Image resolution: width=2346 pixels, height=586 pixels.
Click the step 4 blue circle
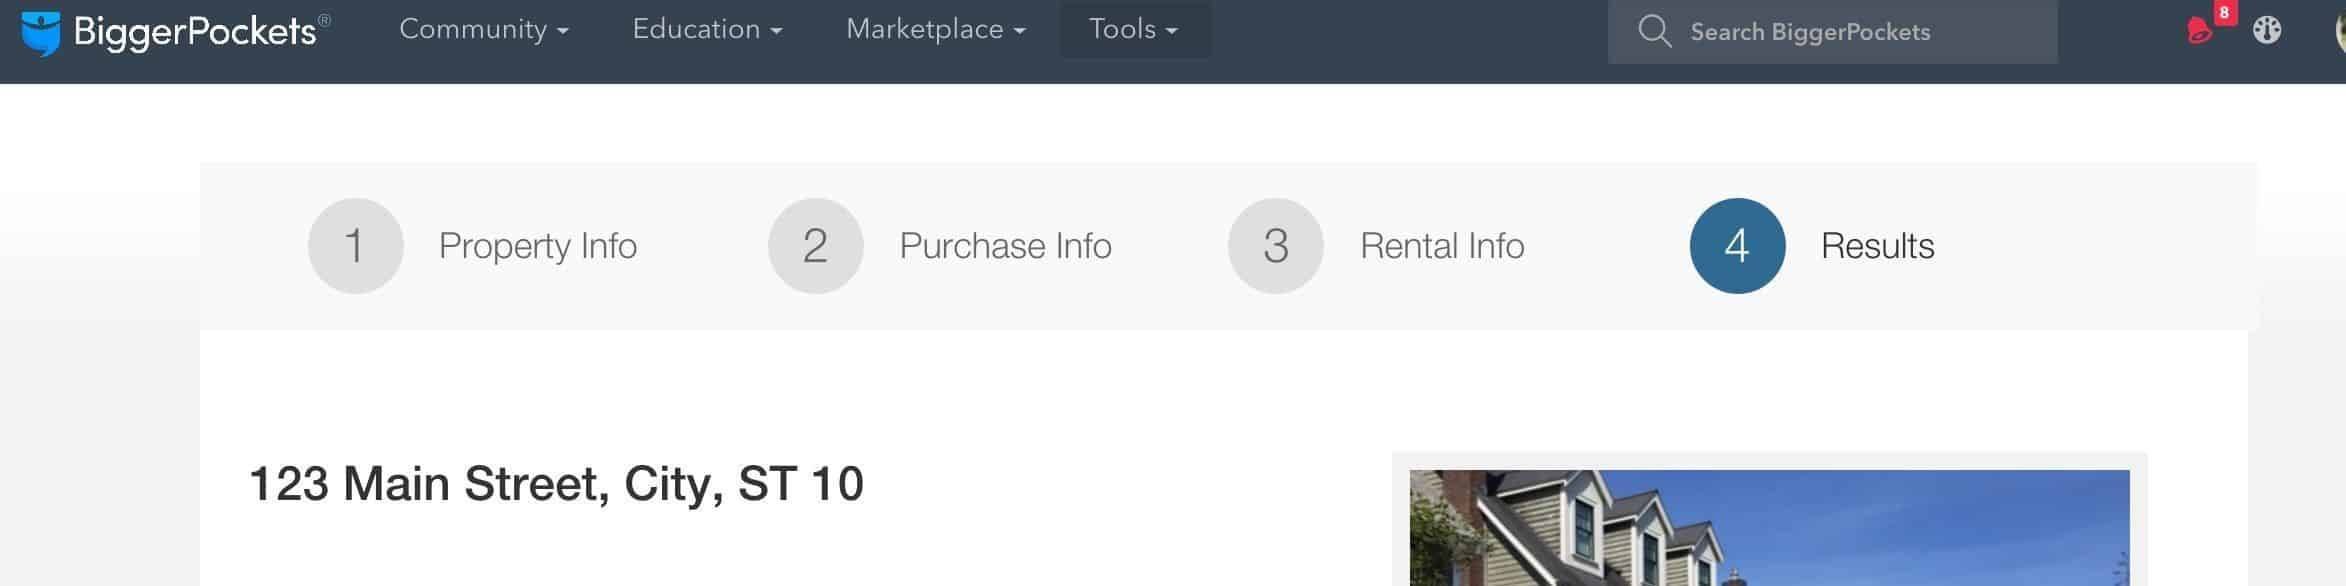[x=1737, y=246]
